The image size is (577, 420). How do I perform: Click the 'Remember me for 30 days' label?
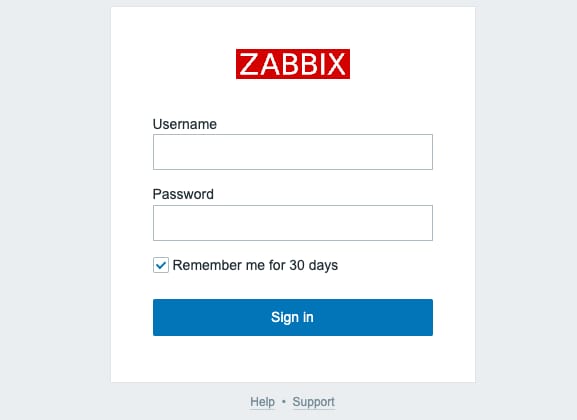(255, 265)
